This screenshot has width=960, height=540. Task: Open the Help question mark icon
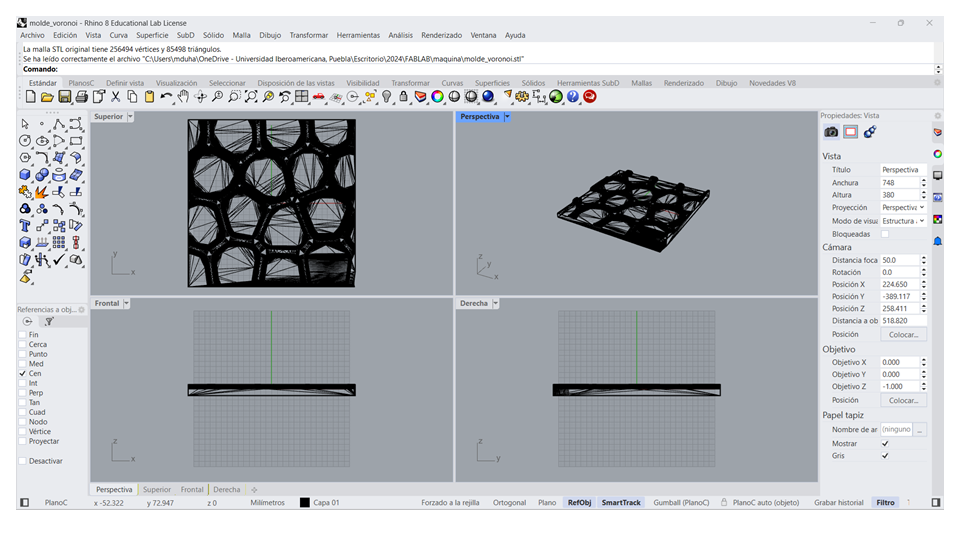click(573, 97)
